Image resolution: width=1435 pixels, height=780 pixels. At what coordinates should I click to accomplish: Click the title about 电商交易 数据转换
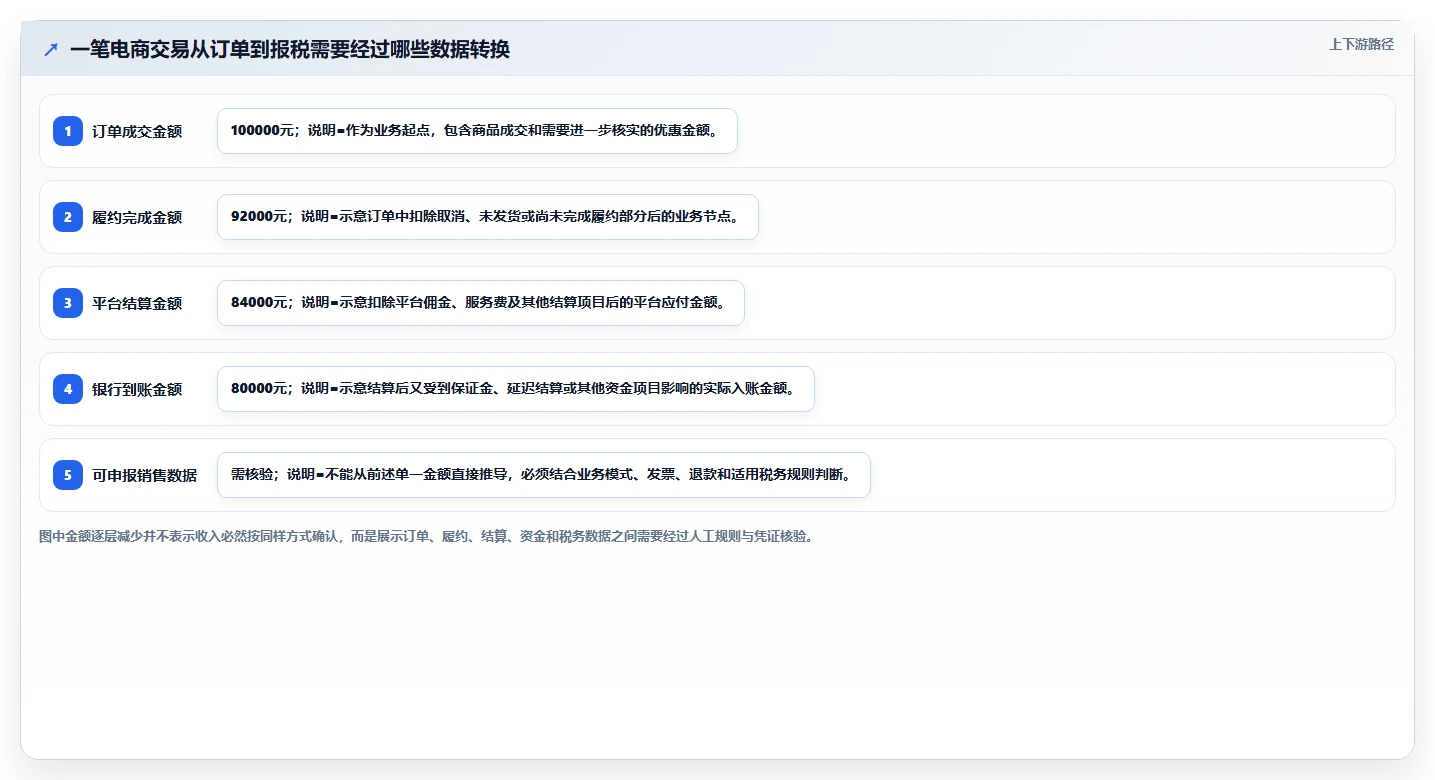coord(290,50)
